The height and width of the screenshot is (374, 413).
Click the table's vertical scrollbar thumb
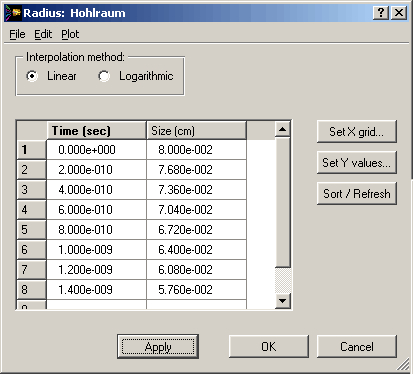(x=283, y=202)
